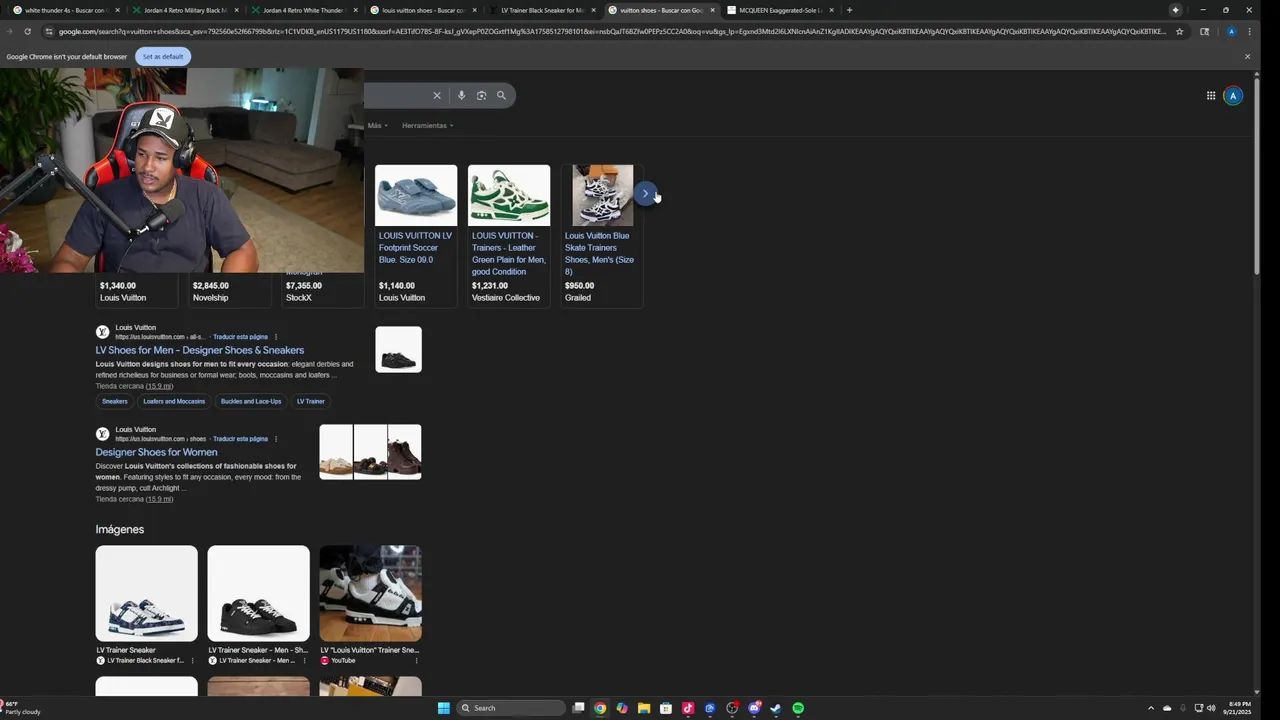Click the LV Trainer sitelink chip
The height and width of the screenshot is (720, 1280).
[311, 401]
